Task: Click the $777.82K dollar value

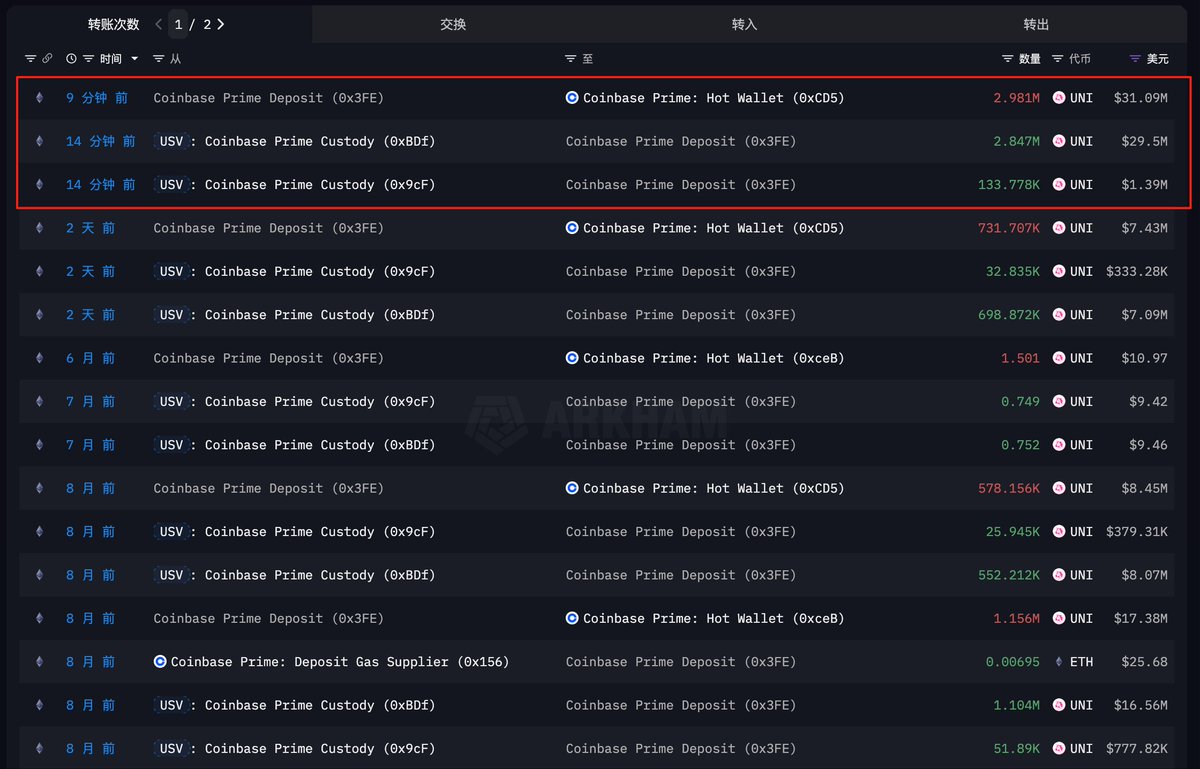Action: [x=1137, y=748]
